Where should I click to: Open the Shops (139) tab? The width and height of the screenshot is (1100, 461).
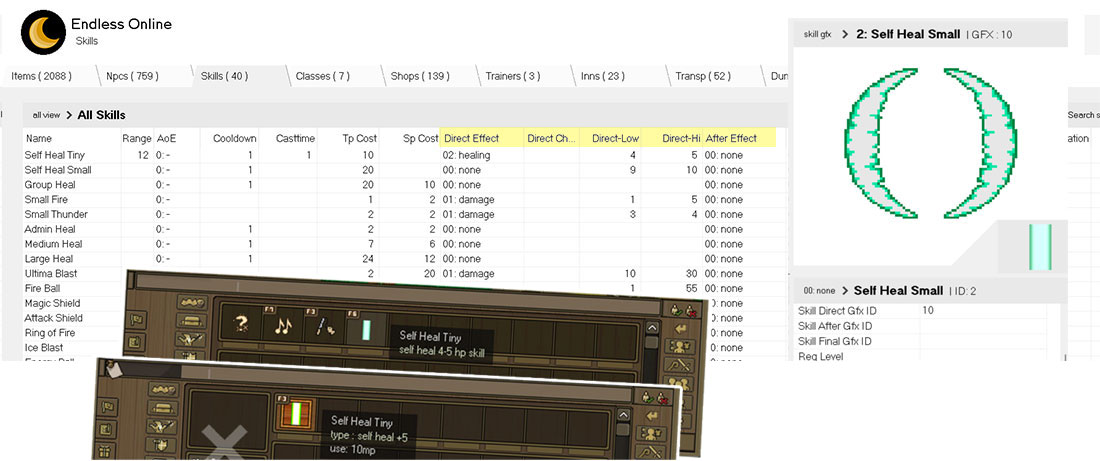click(x=419, y=76)
